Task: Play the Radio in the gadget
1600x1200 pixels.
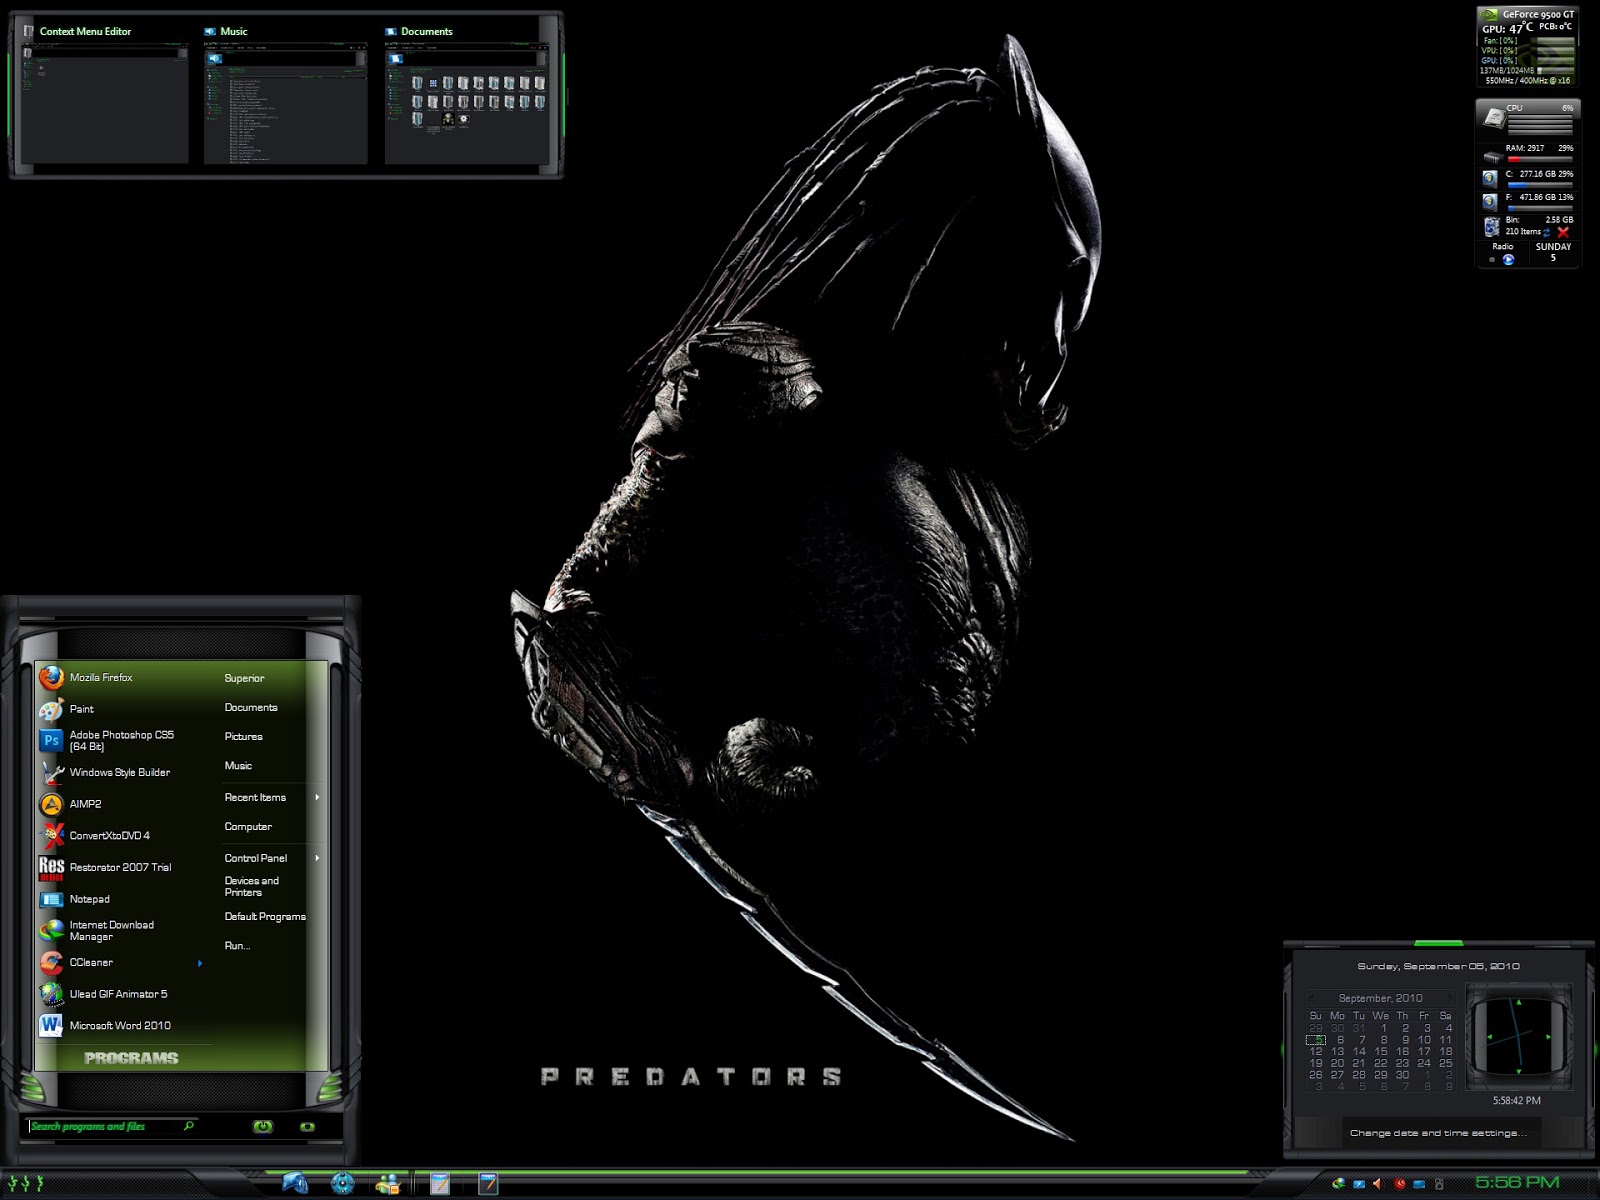Action: pyautogui.click(x=1508, y=260)
